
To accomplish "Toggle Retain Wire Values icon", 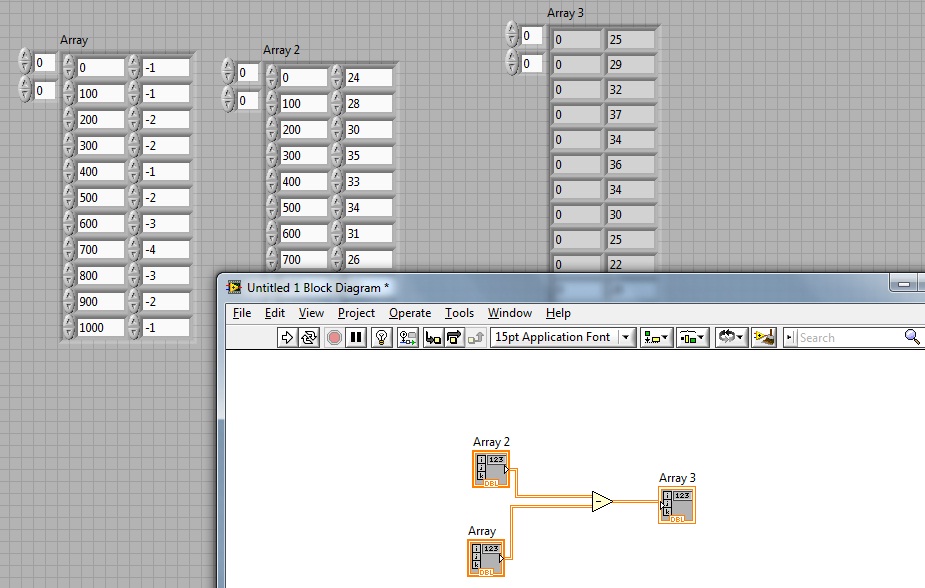I will click(x=408, y=337).
